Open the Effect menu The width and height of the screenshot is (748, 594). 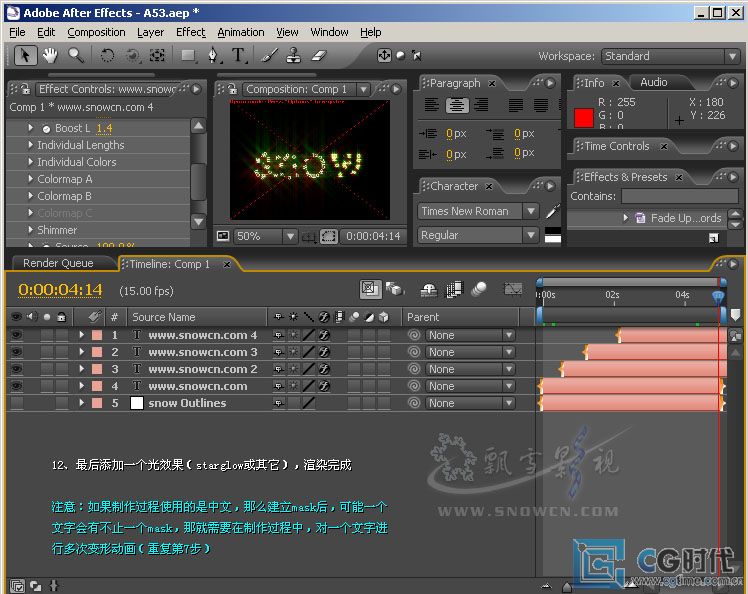tap(190, 32)
